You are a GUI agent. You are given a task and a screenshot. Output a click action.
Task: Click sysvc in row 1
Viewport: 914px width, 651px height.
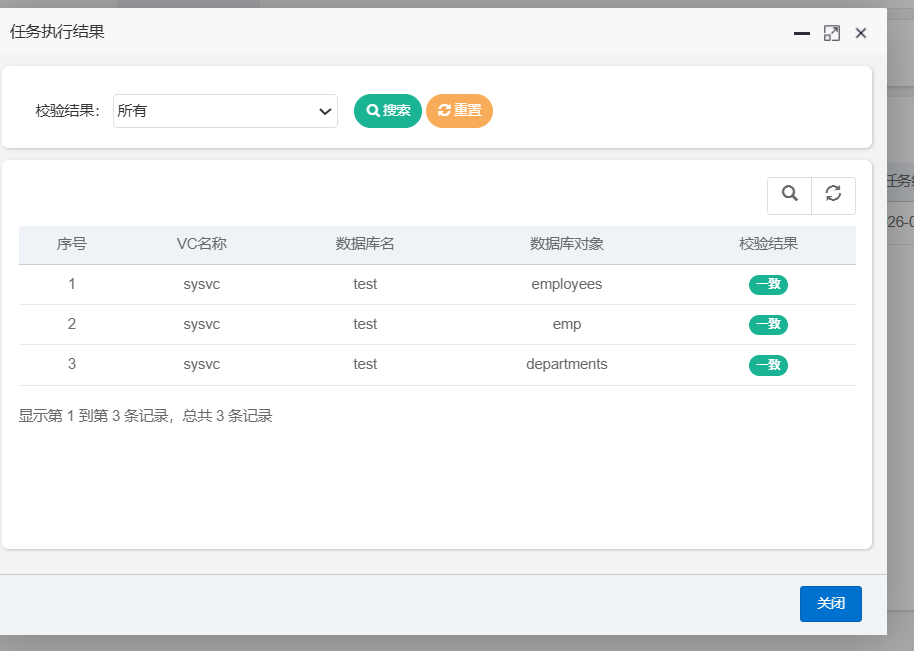(202, 284)
